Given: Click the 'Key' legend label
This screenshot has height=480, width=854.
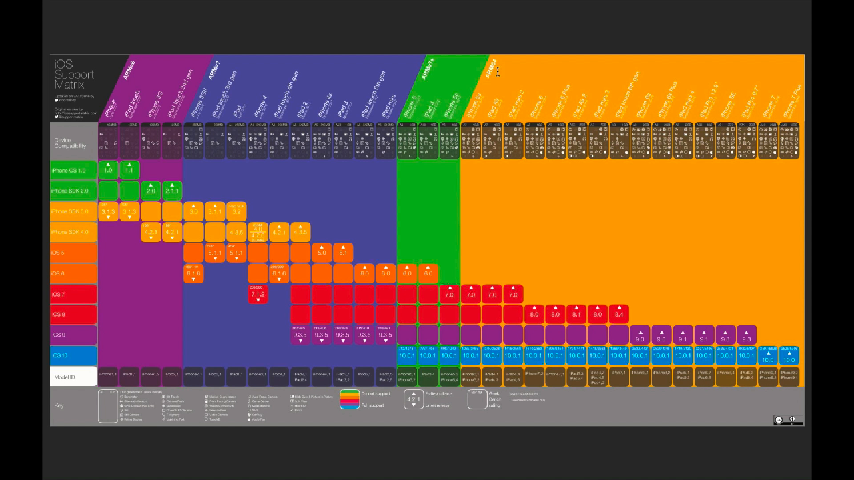Looking at the screenshot, I should 59,406.
